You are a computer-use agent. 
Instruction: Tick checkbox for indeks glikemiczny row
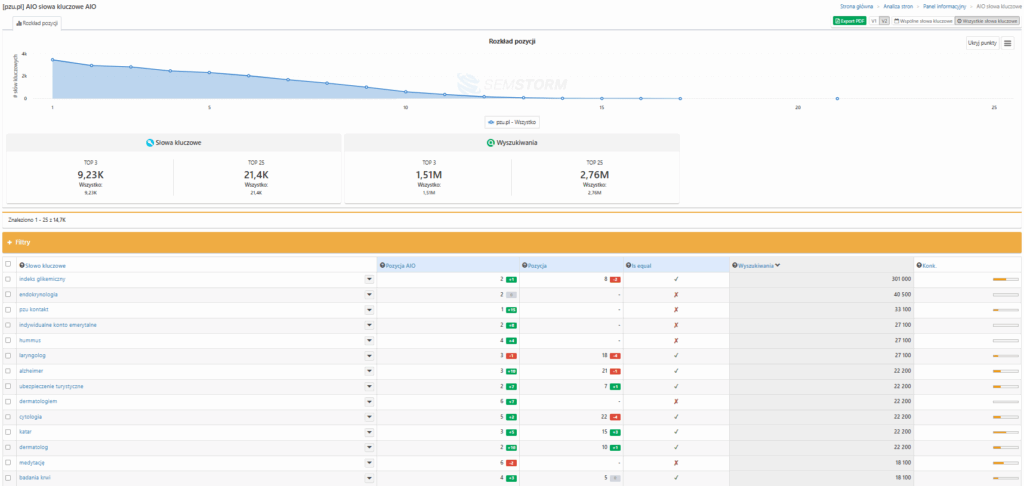click(8, 279)
